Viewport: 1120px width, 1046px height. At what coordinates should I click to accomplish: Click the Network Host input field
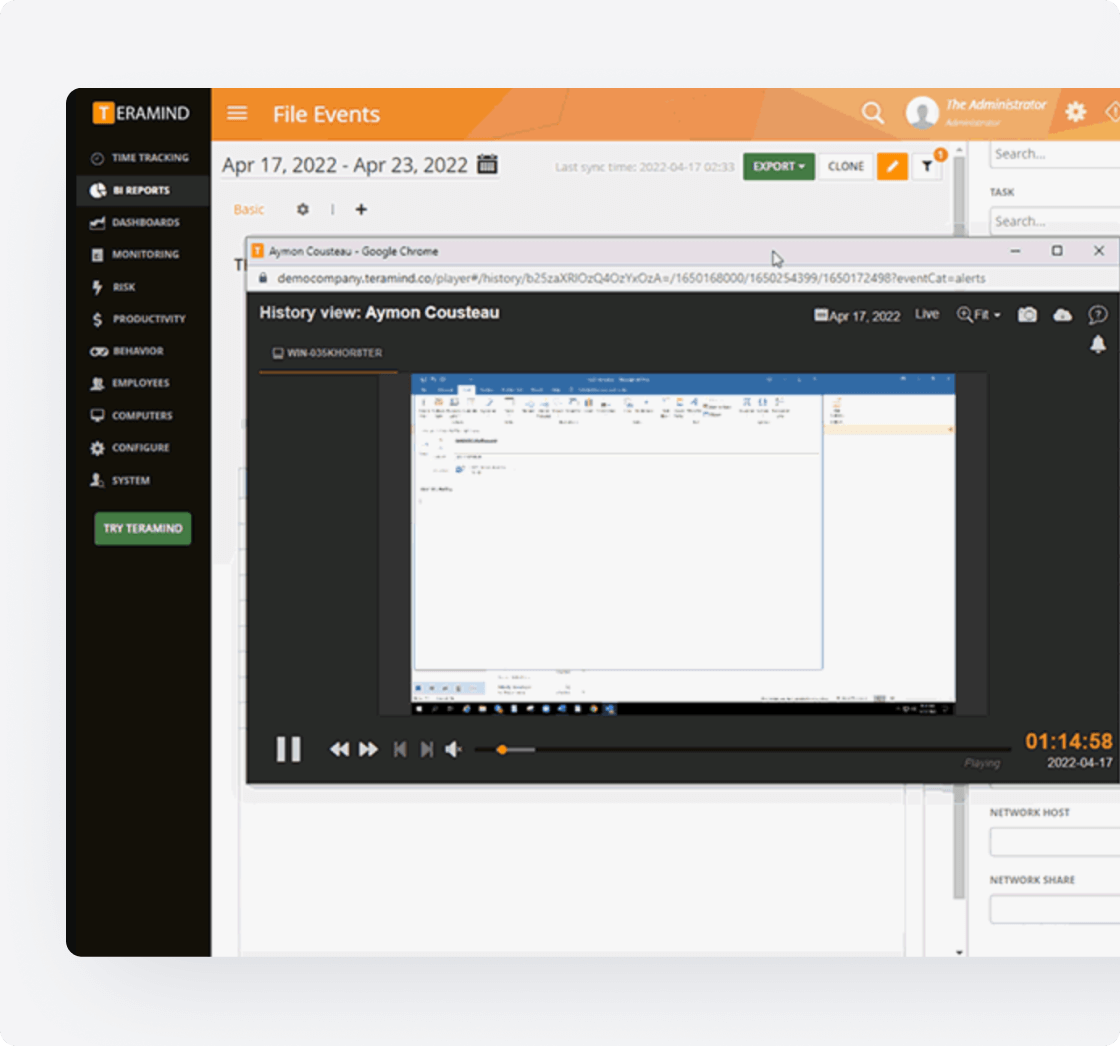[x=1050, y=841]
